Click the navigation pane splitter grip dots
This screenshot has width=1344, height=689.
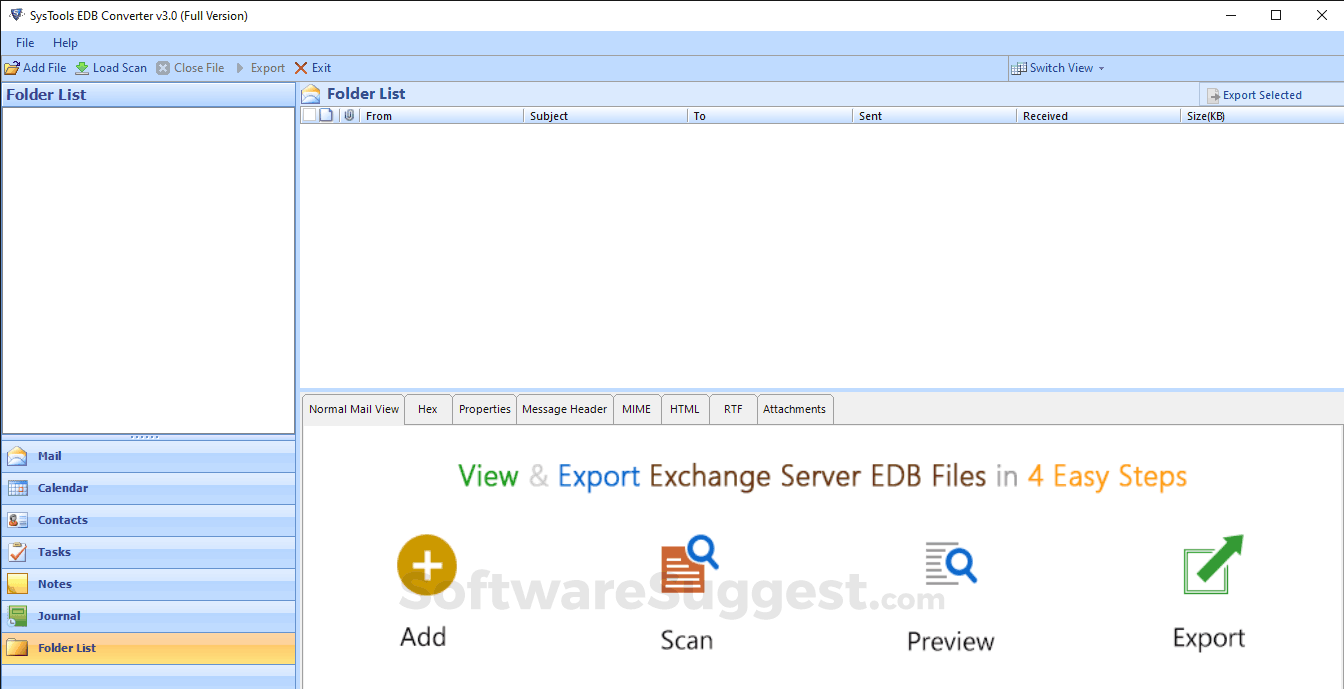pos(144,437)
